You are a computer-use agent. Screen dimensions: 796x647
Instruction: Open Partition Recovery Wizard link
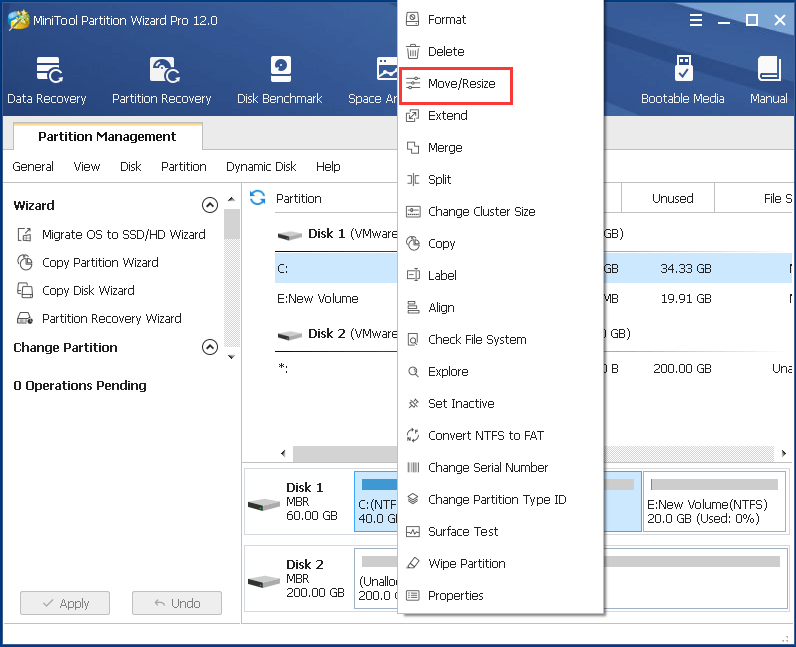tap(111, 318)
